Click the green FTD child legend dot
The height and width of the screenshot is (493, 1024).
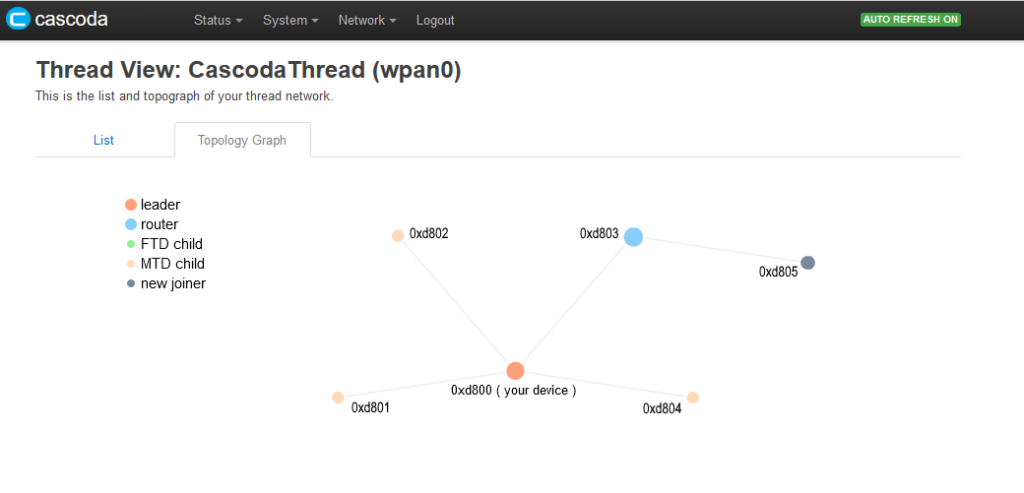[x=130, y=244]
